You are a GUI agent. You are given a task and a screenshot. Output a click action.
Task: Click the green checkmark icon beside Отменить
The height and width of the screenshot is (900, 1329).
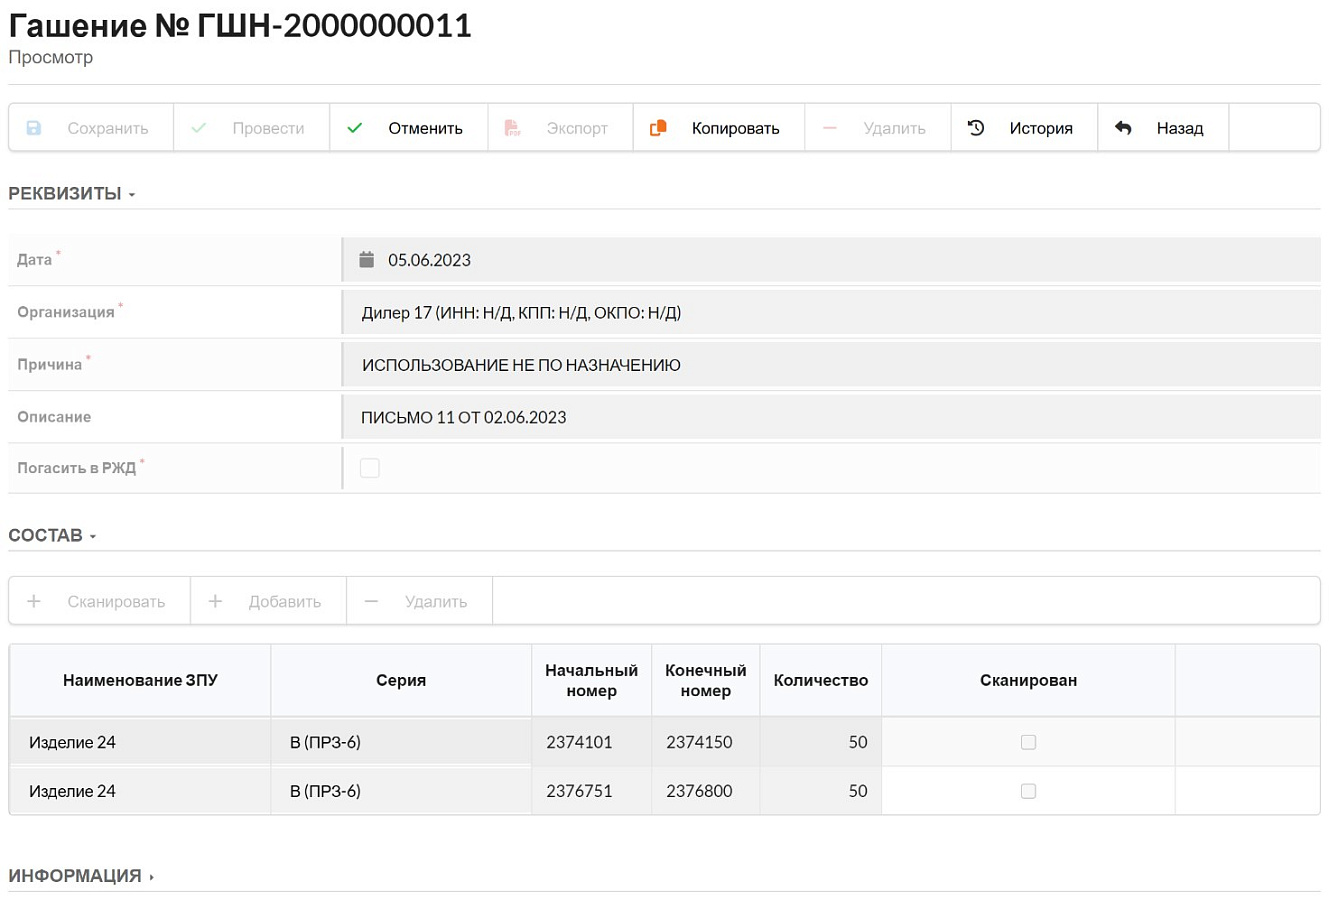tap(355, 128)
